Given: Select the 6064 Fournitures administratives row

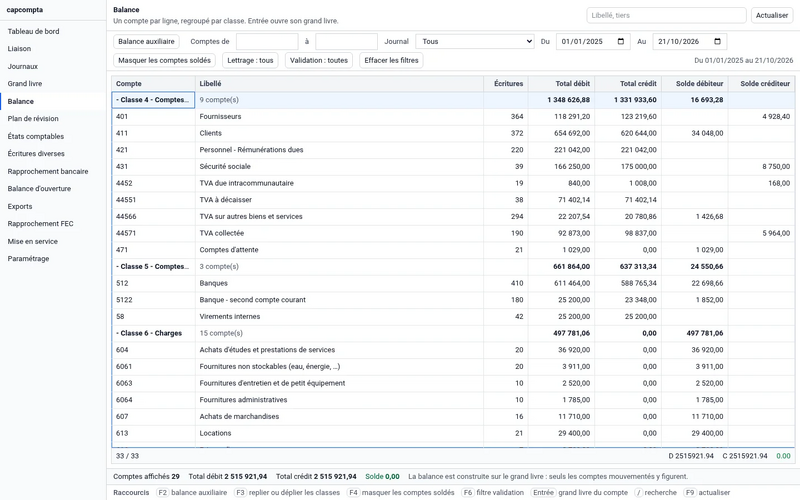Looking at the screenshot, I should pyautogui.click(x=453, y=400).
